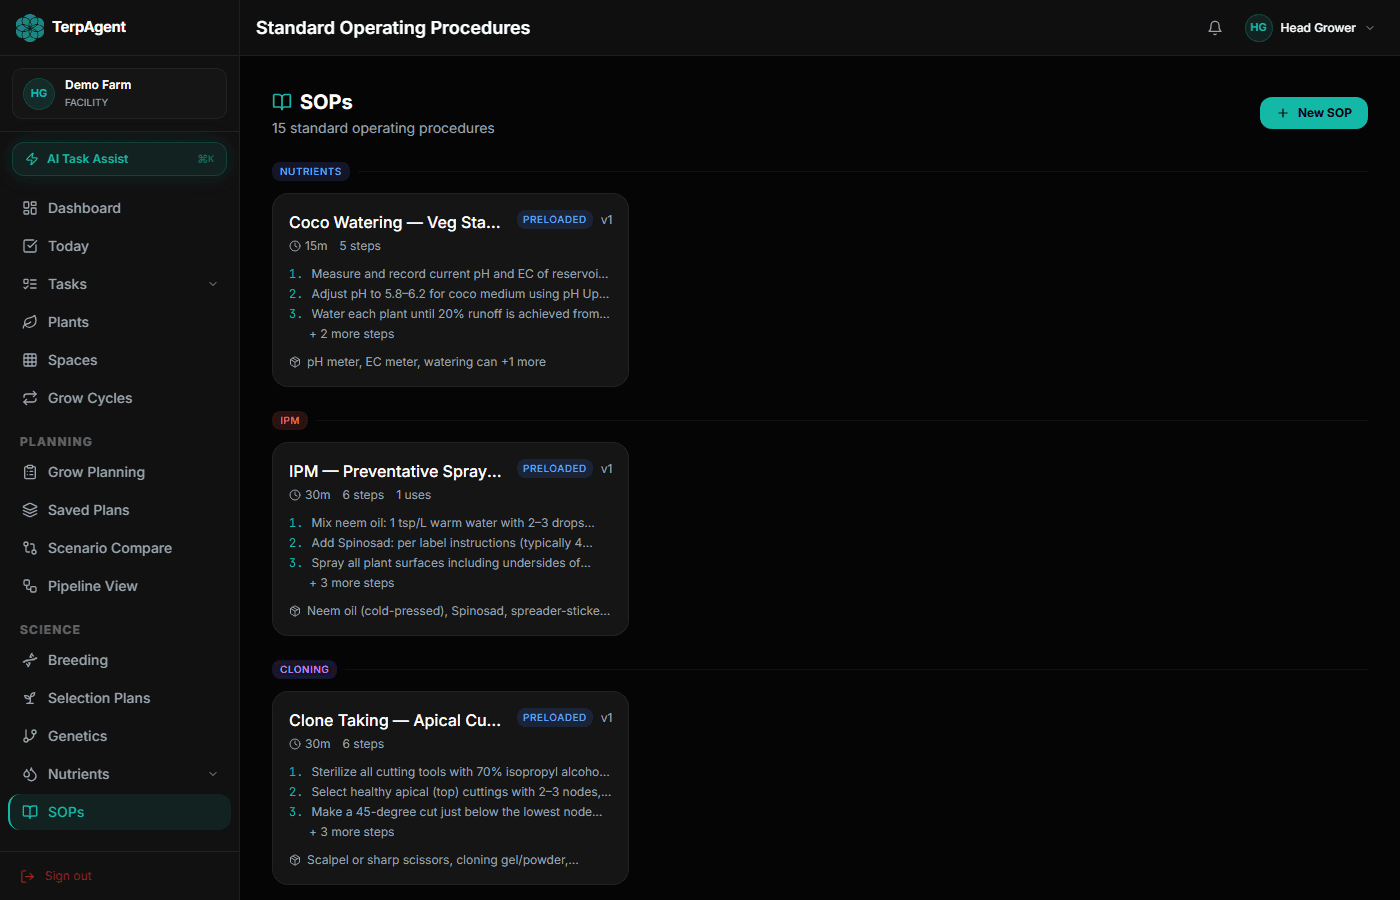1400x900 pixels.
Task: Click the Sign out arrow icon
Action: tap(28, 876)
